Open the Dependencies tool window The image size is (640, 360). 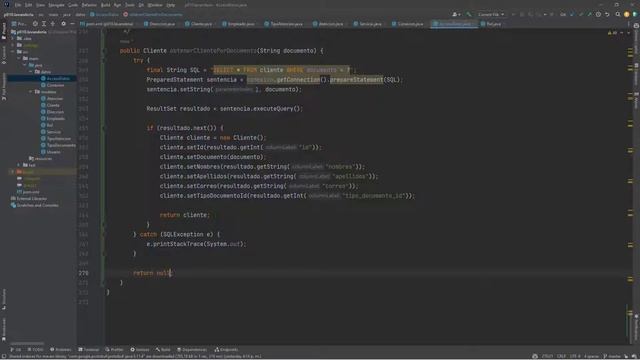click(x=192, y=349)
